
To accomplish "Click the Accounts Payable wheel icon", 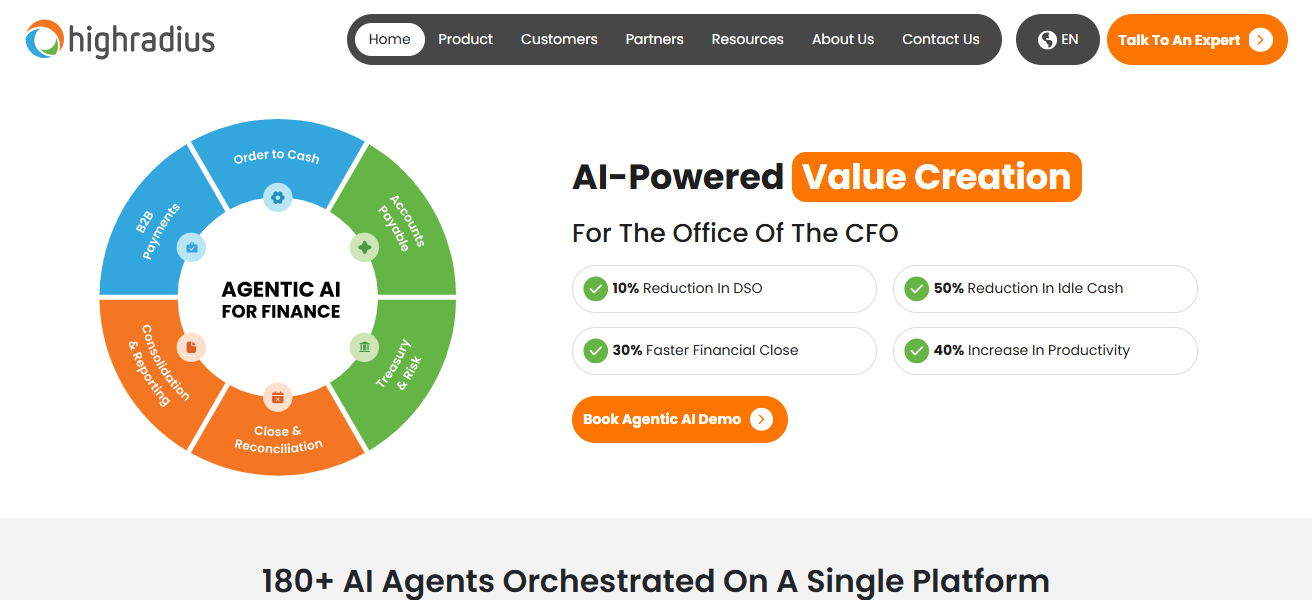I will click(x=364, y=247).
